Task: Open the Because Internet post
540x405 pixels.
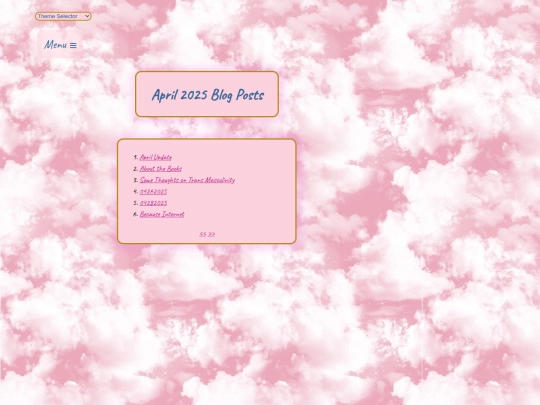Action: pos(162,214)
